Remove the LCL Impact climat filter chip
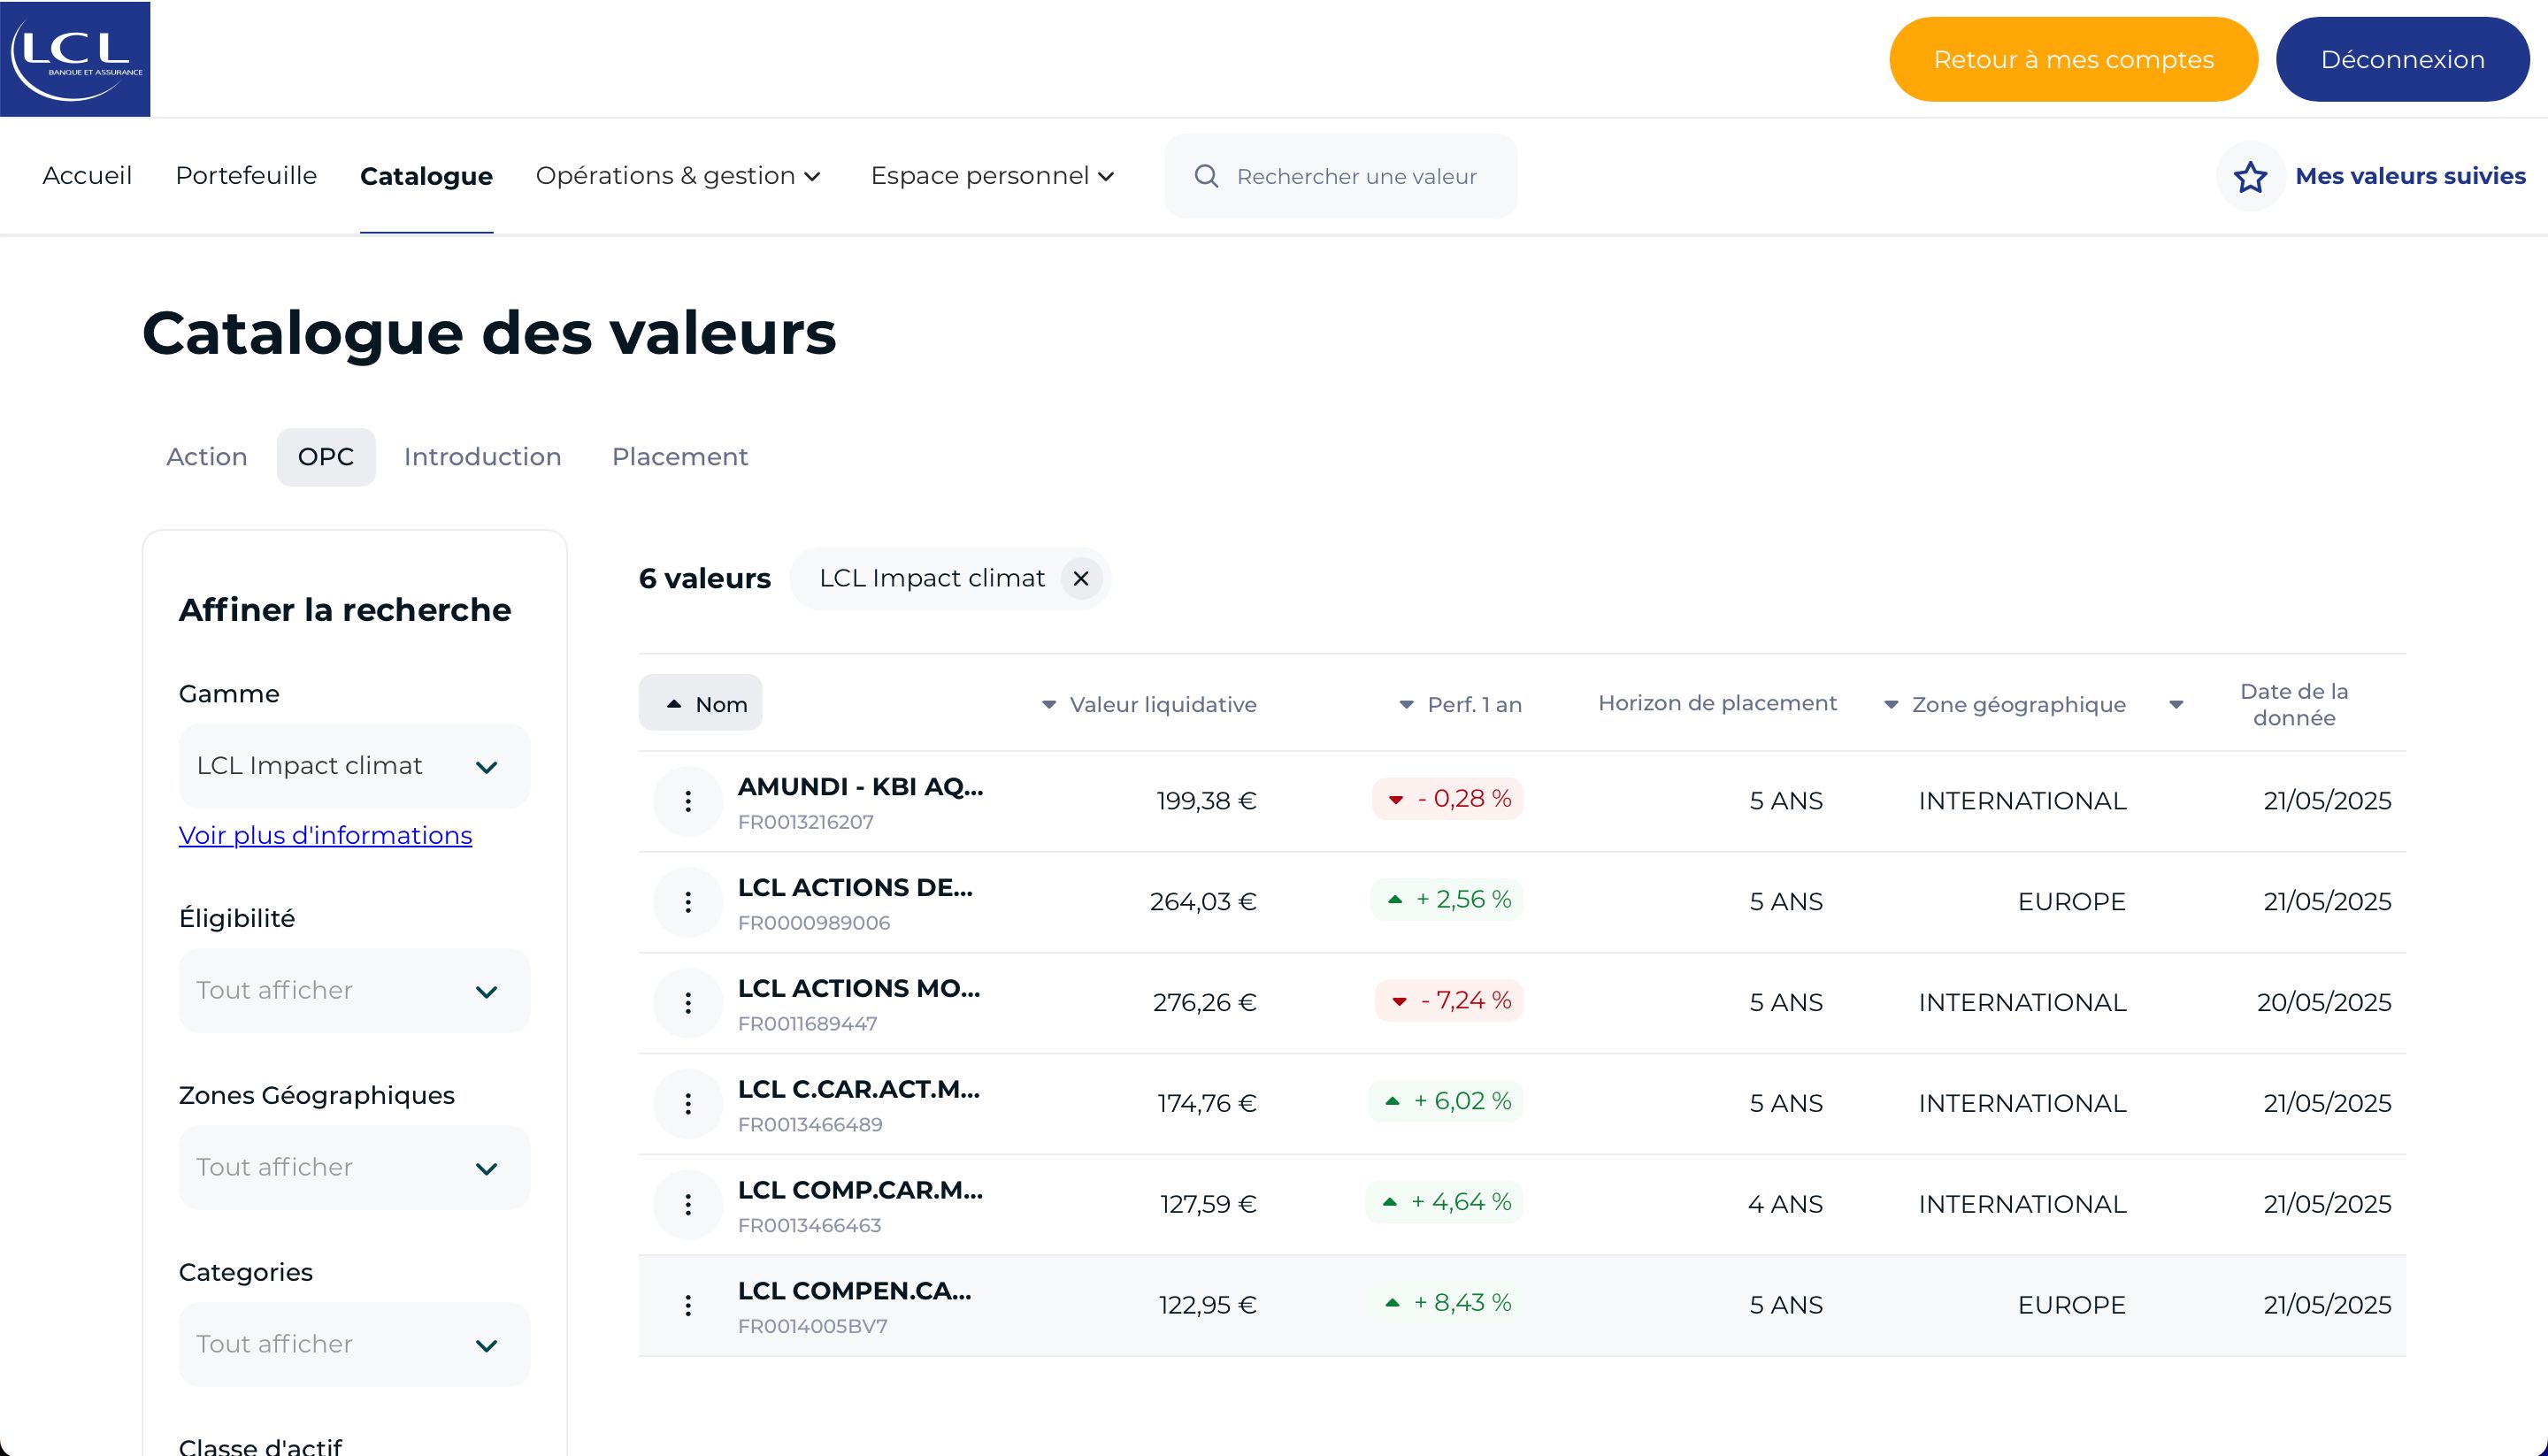The height and width of the screenshot is (1456, 2548). pos(1080,578)
